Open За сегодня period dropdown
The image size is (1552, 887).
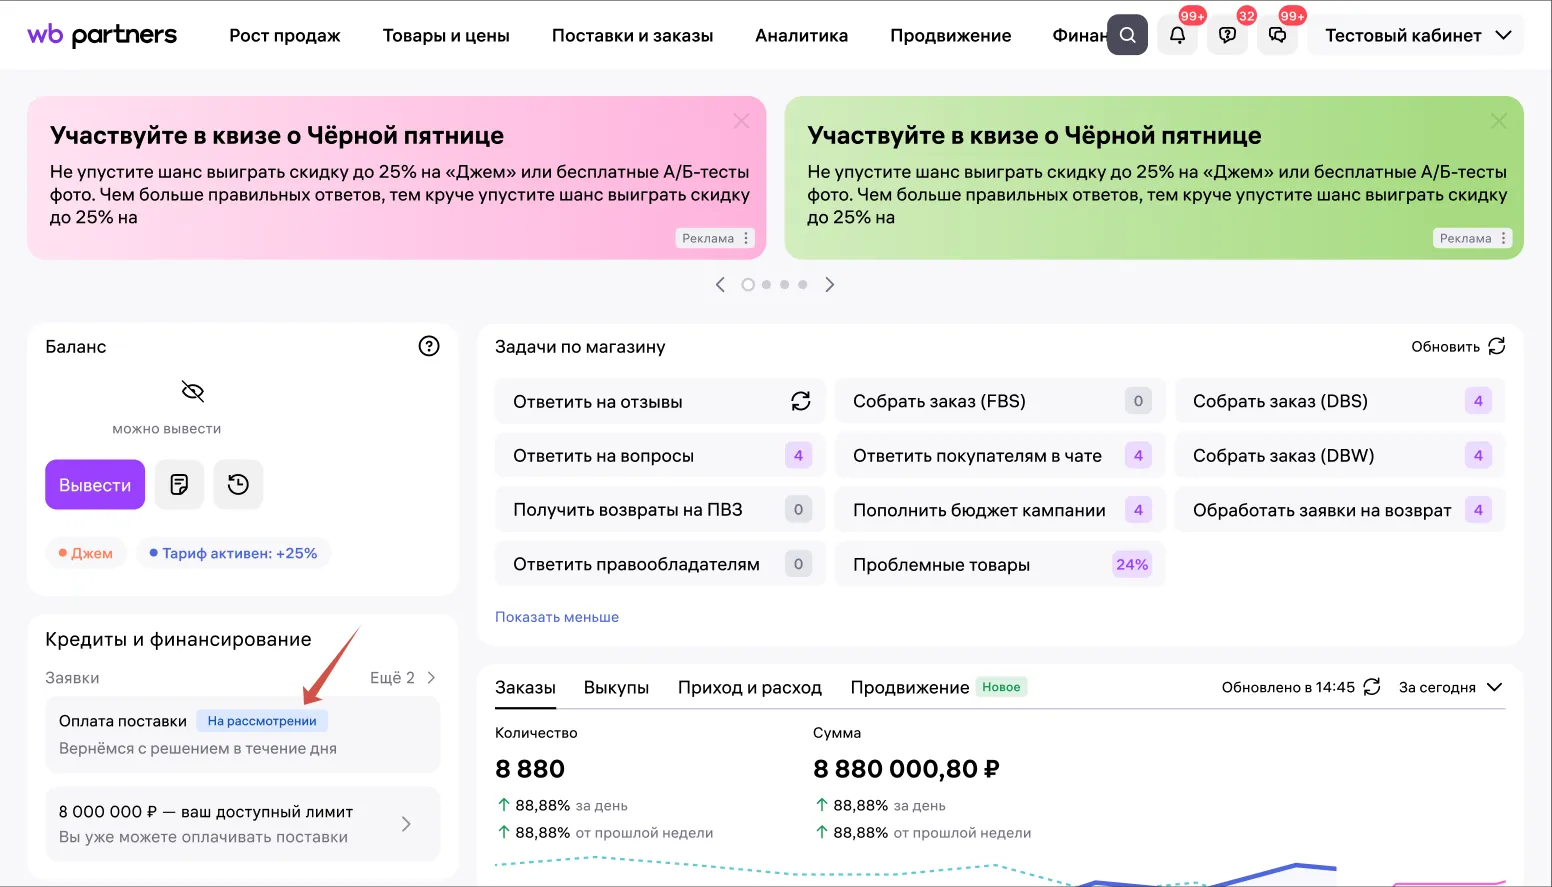[1450, 687]
